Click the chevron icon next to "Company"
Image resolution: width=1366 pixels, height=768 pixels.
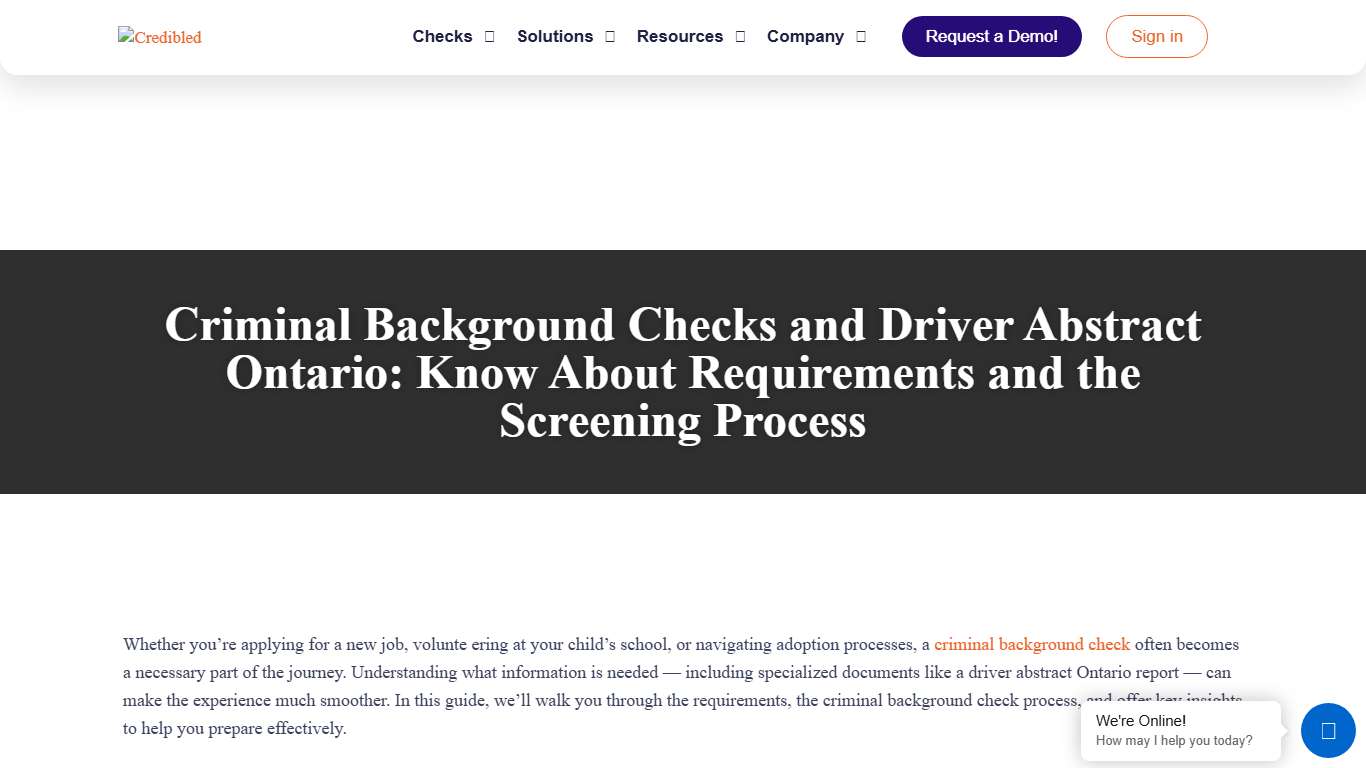pos(861,36)
